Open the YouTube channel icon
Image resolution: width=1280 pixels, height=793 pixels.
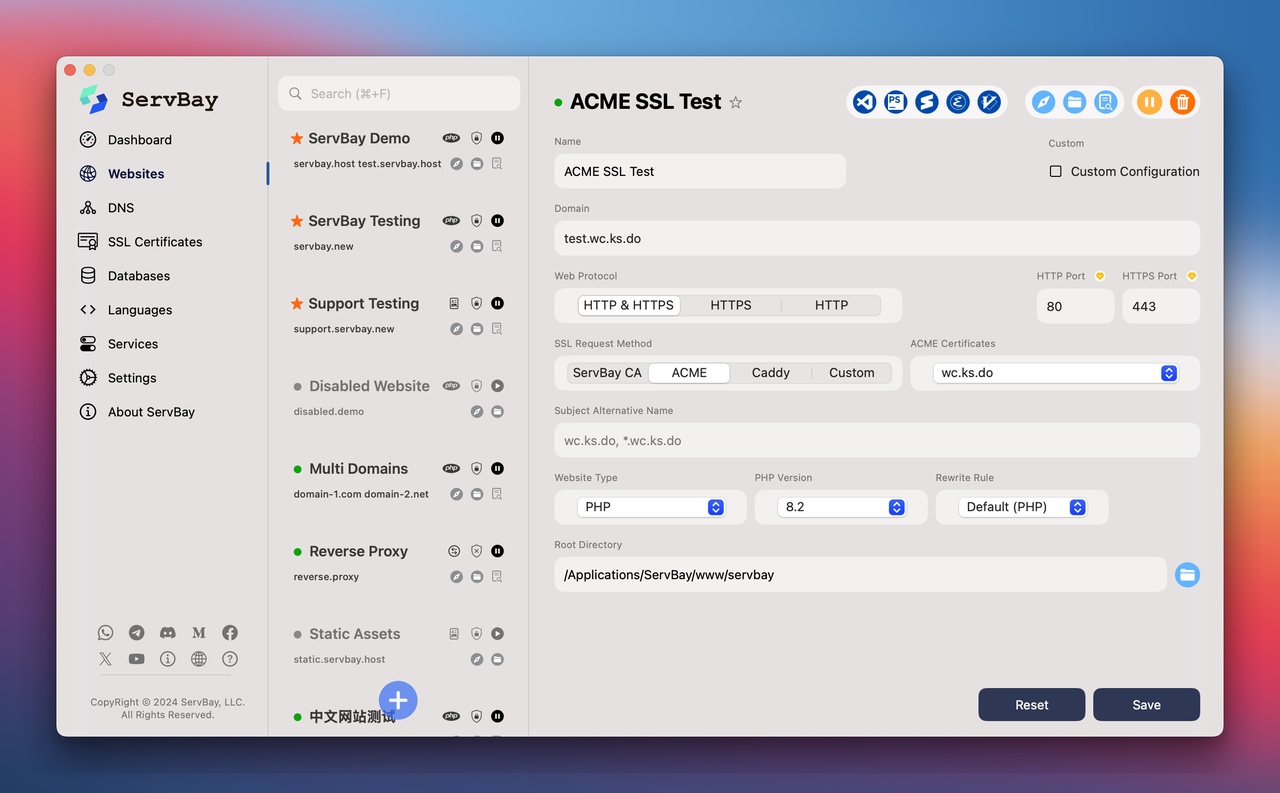[137, 659]
